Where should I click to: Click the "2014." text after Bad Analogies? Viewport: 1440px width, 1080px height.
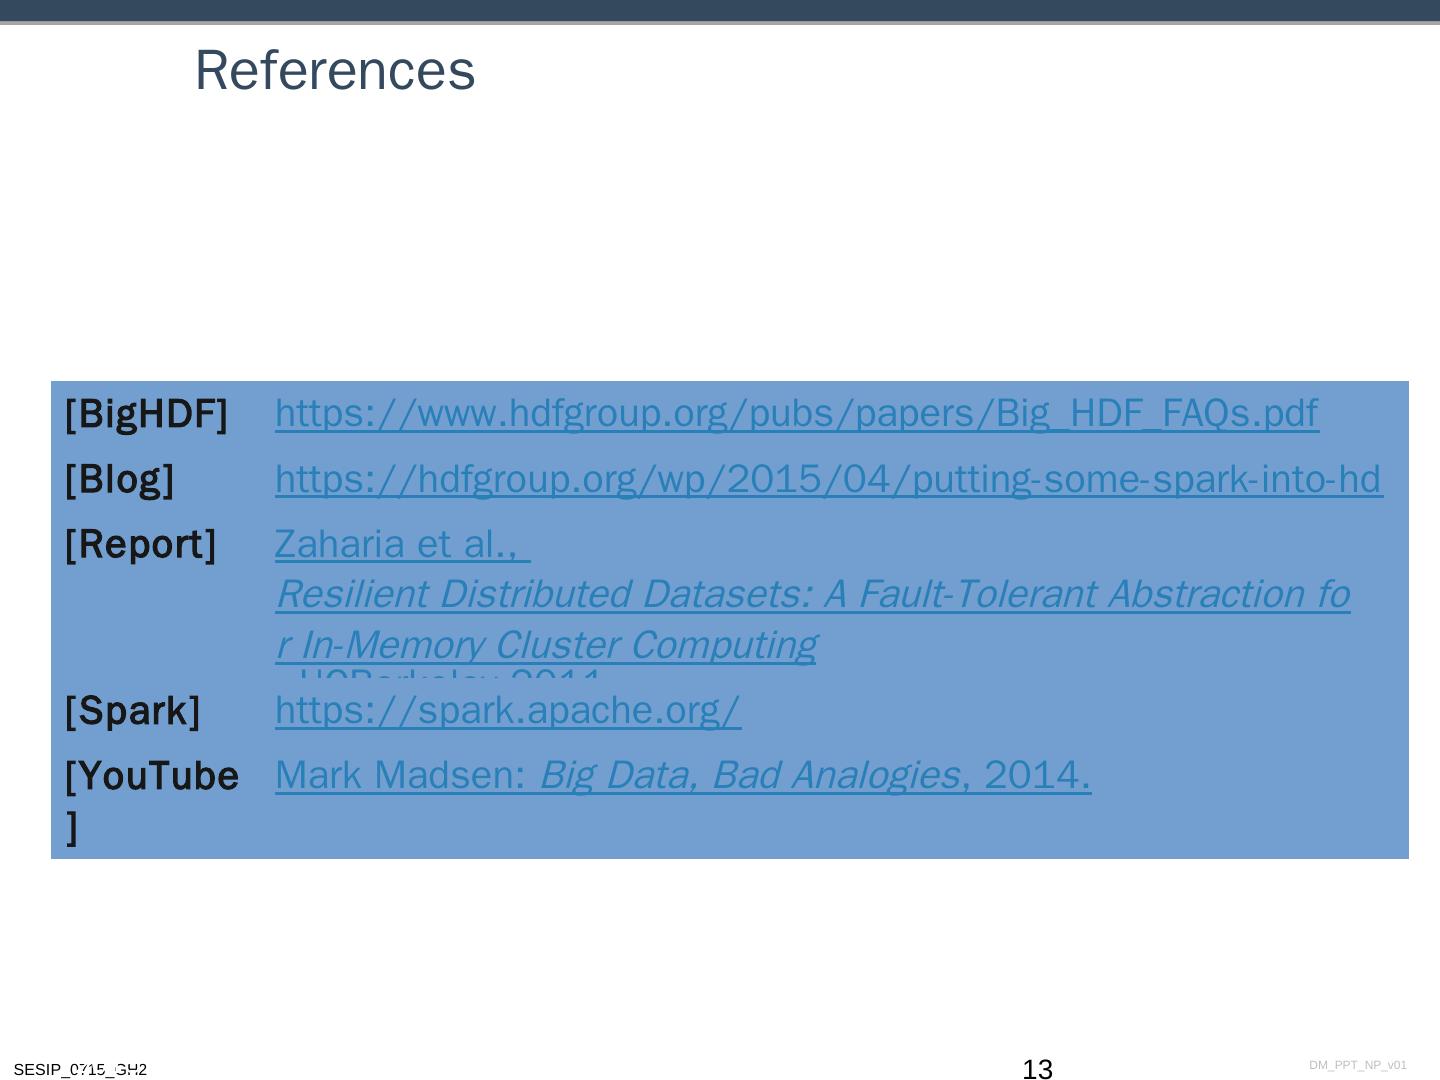[1037, 775]
